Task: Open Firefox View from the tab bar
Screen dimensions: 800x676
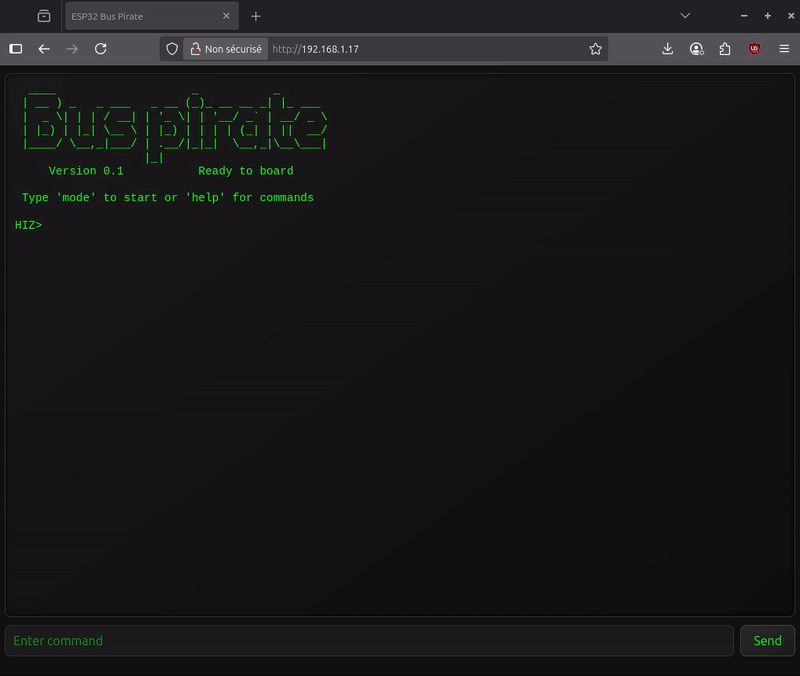Action: 43,16
